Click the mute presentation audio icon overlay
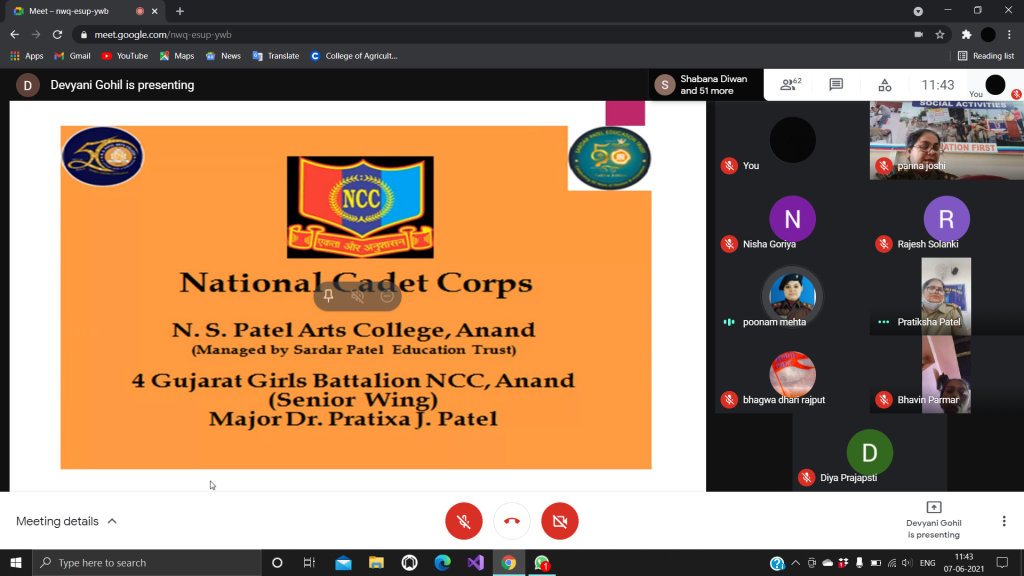 pyautogui.click(x=357, y=296)
